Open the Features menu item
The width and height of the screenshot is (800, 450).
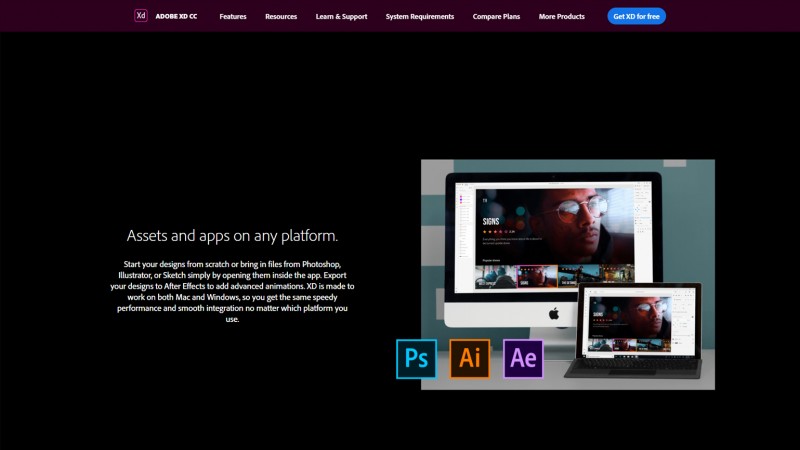(x=233, y=16)
